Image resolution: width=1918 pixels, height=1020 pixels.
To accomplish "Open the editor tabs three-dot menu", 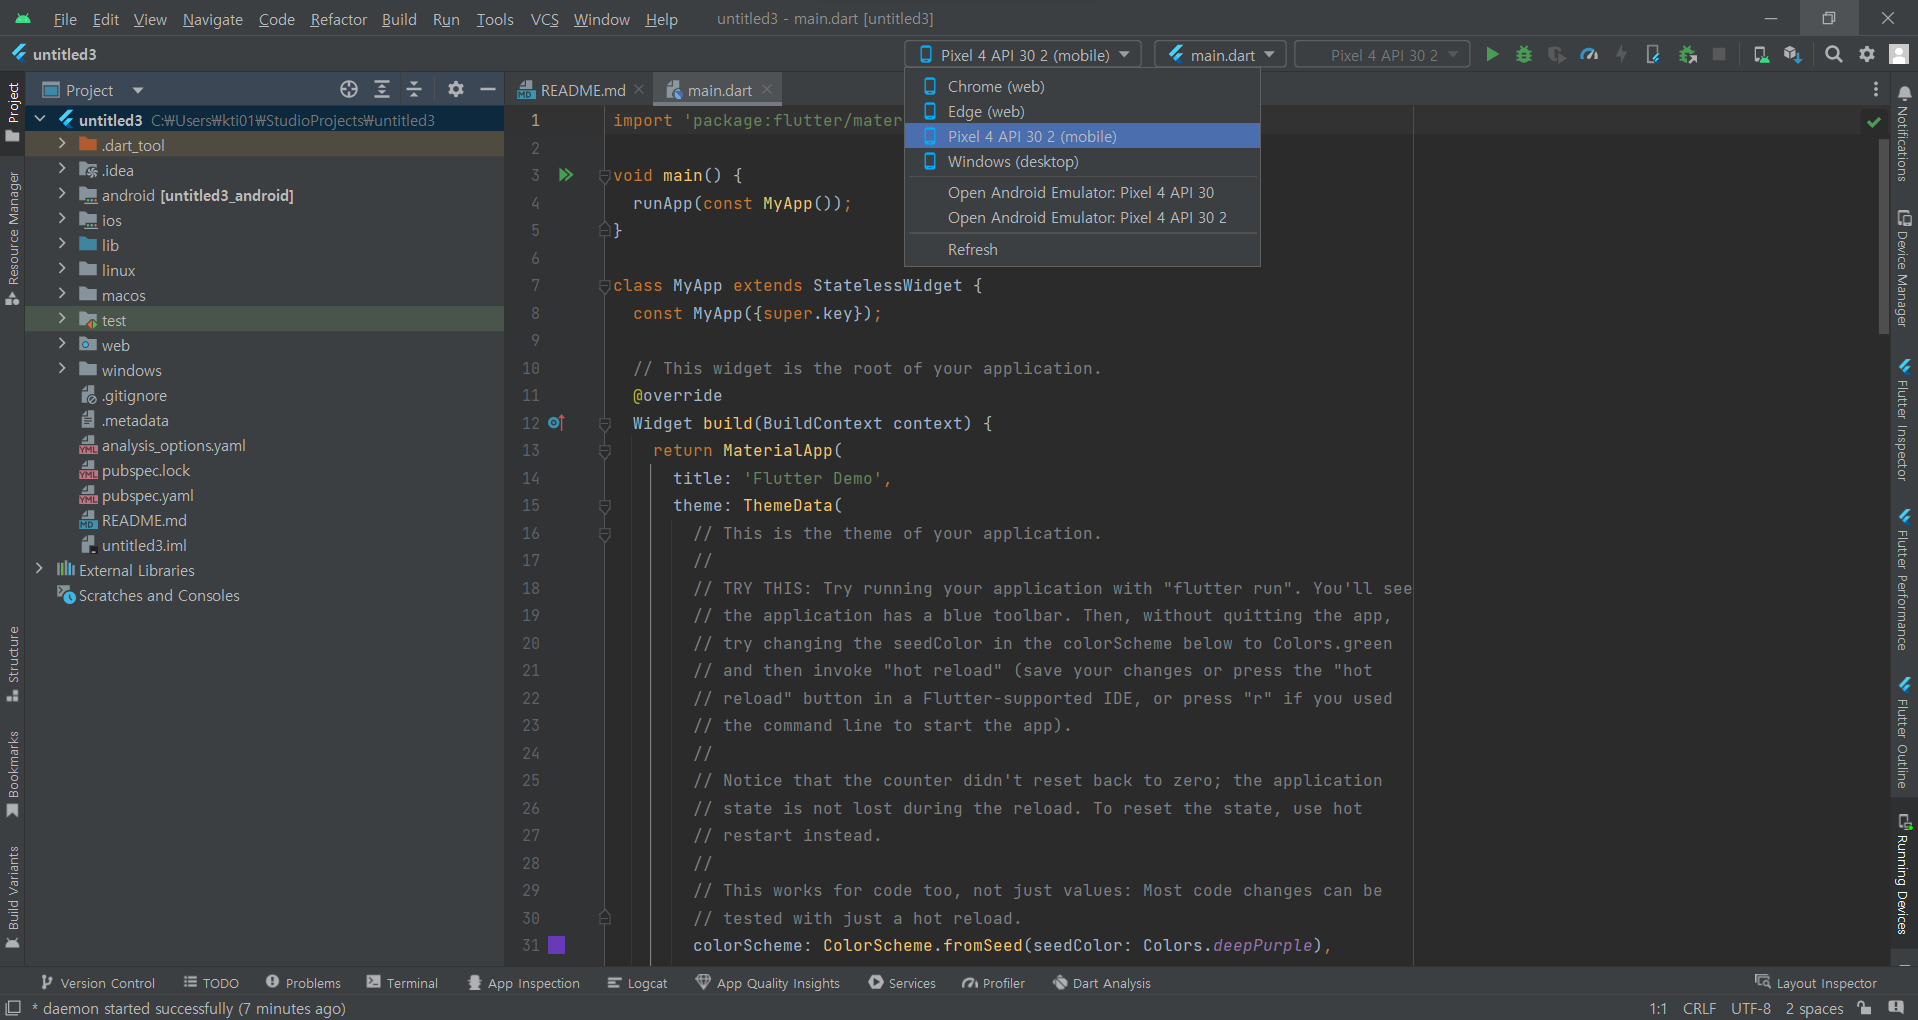I will pyautogui.click(x=1876, y=90).
